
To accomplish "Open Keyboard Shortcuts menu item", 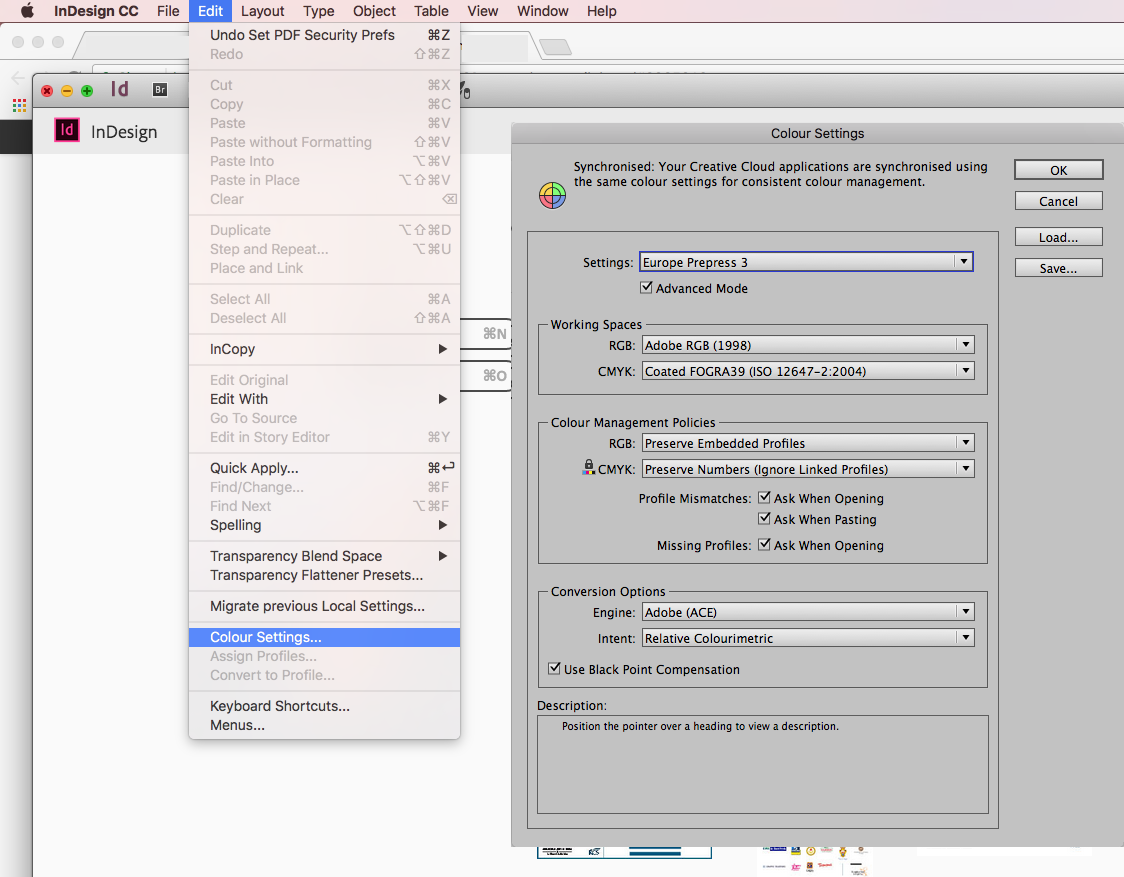I will click(x=324, y=706).
